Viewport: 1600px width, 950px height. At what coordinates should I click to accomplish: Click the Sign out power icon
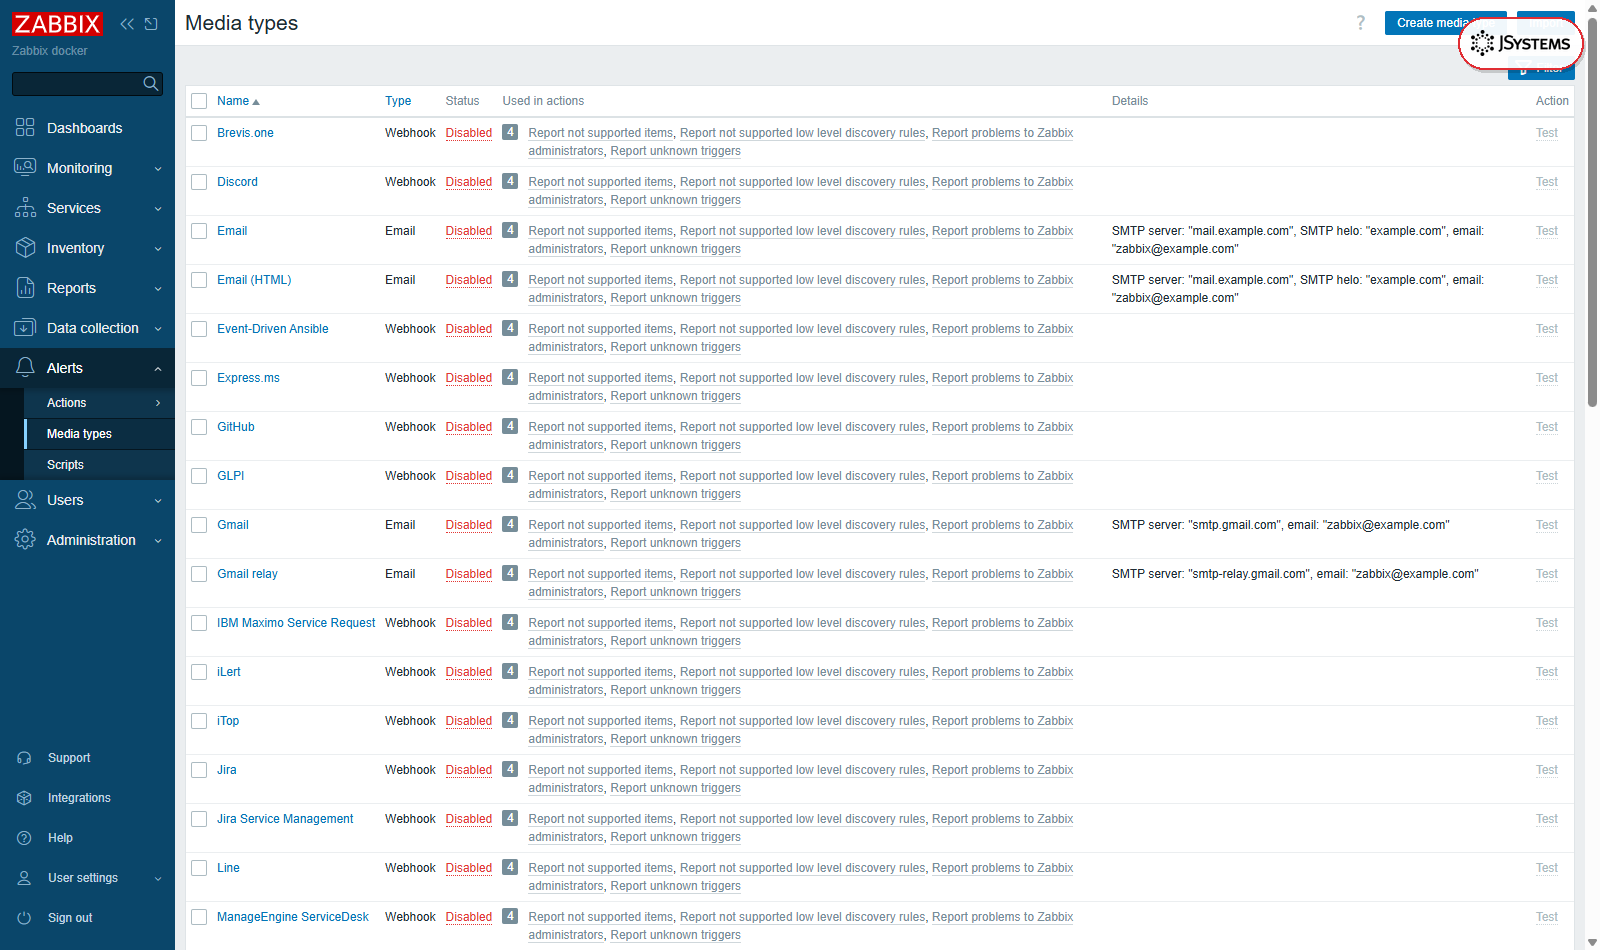point(25,918)
